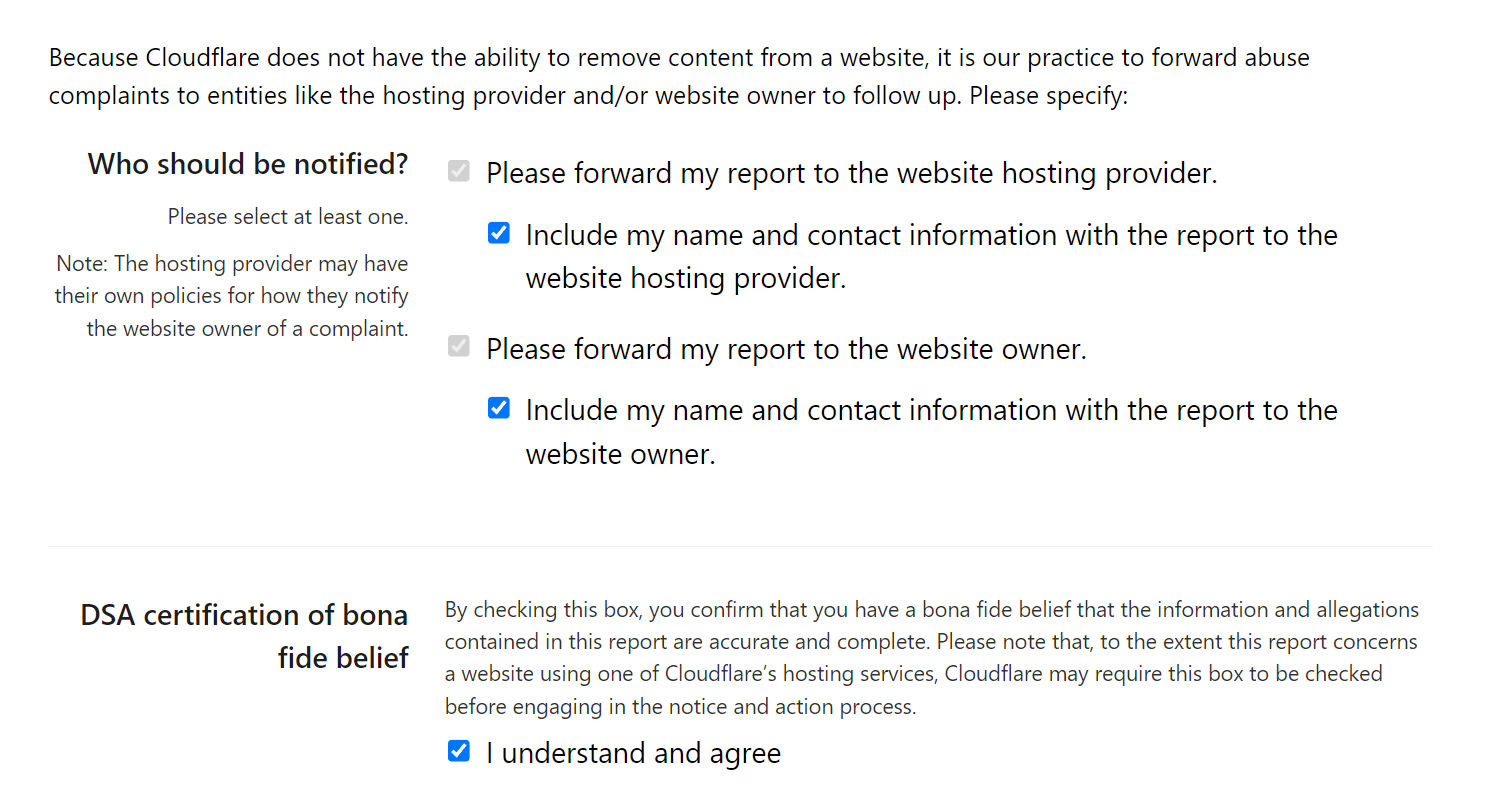Uncheck include contact info for hosting provider checkbox
The height and width of the screenshot is (808, 1486).
[x=498, y=234]
